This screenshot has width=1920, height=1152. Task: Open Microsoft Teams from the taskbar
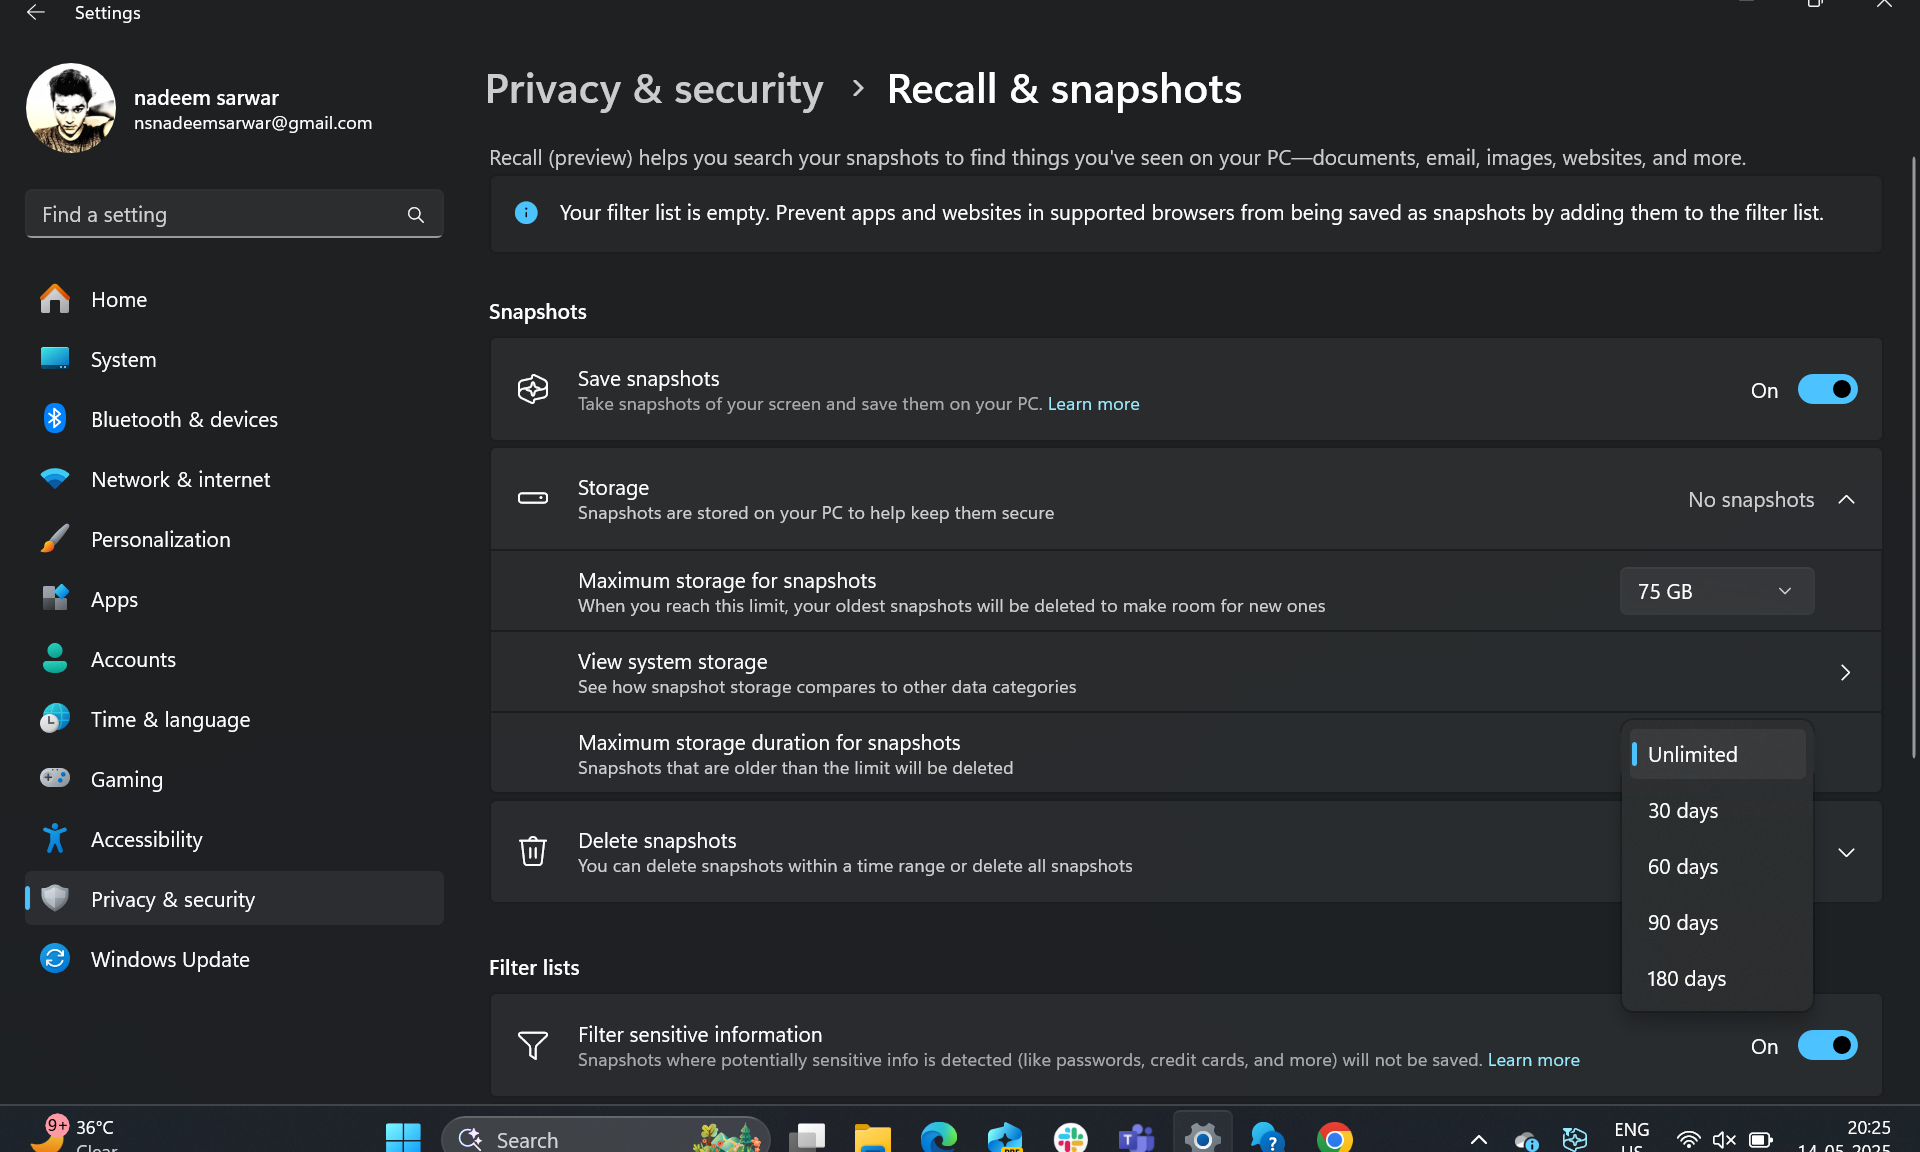[x=1134, y=1139]
